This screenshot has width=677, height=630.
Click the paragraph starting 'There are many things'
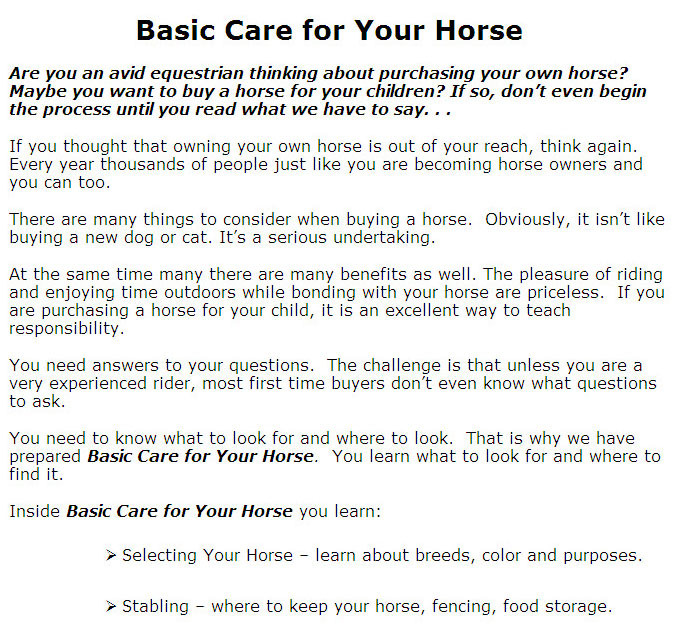[x=337, y=228]
